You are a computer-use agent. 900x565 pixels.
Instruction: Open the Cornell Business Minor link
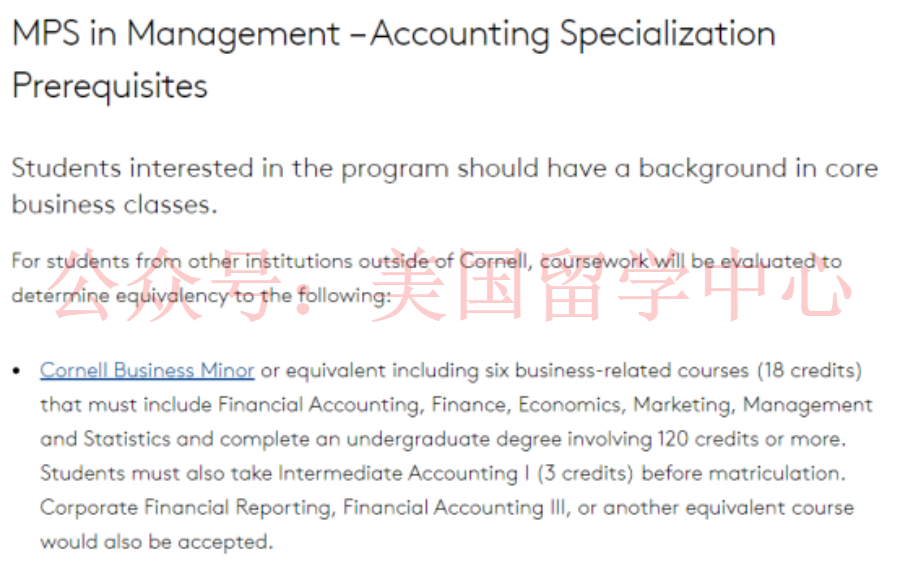tap(147, 370)
